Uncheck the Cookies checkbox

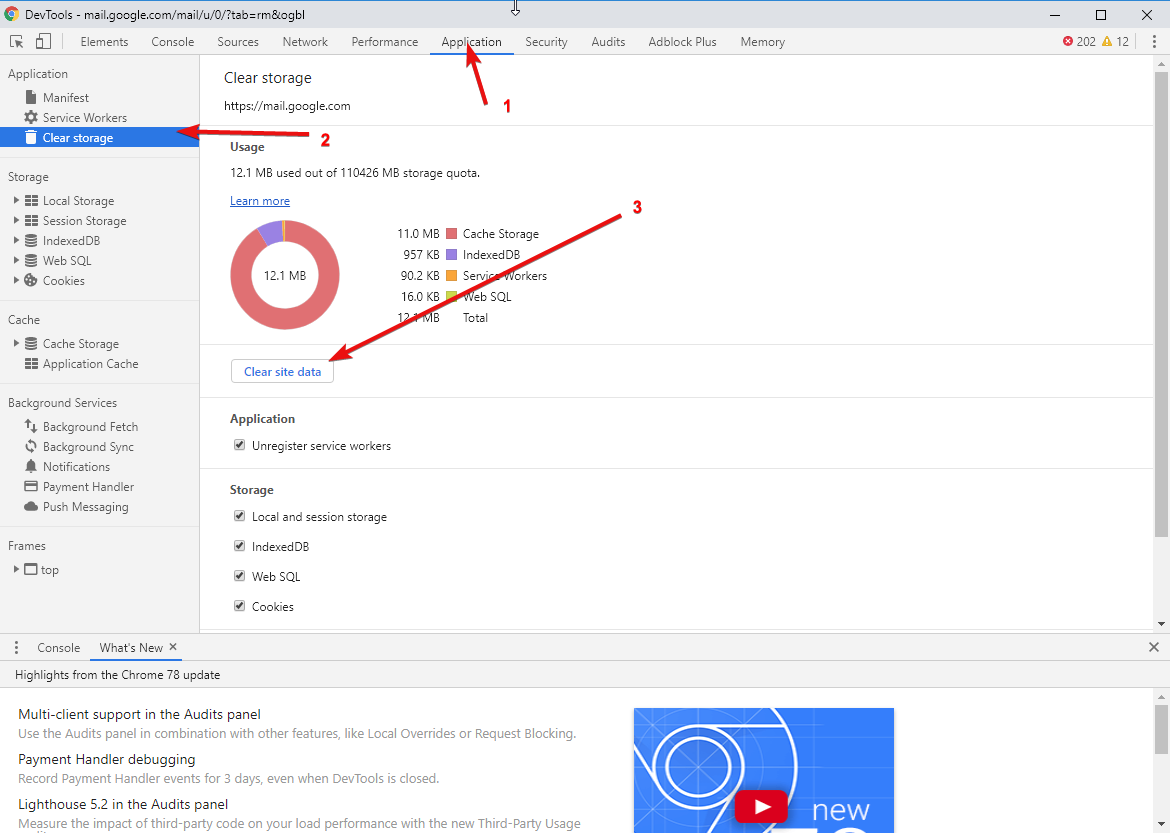(x=240, y=605)
